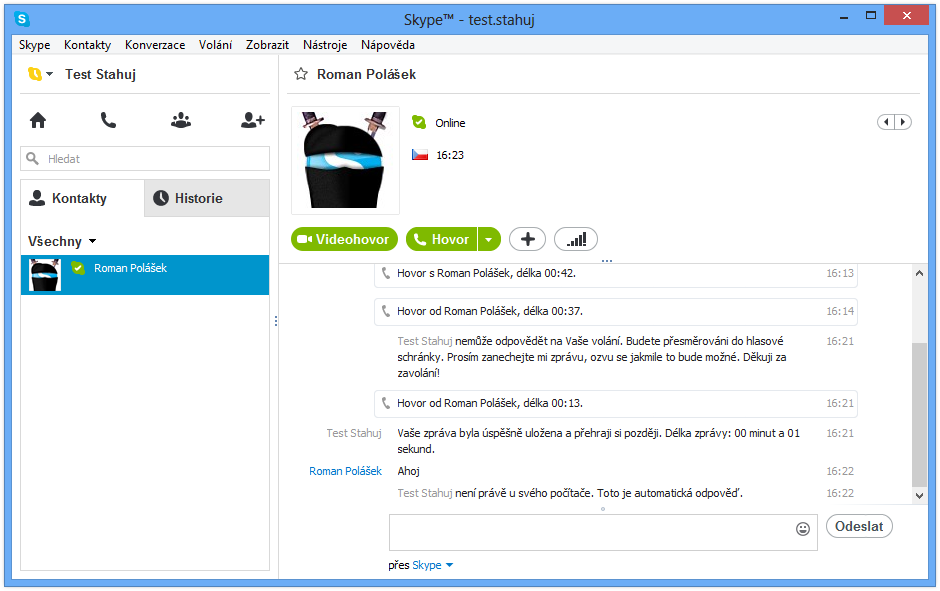The width and height of the screenshot is (940, 591).
Task: Select Roman Polášek in contact list
Action: pos(145,275)
